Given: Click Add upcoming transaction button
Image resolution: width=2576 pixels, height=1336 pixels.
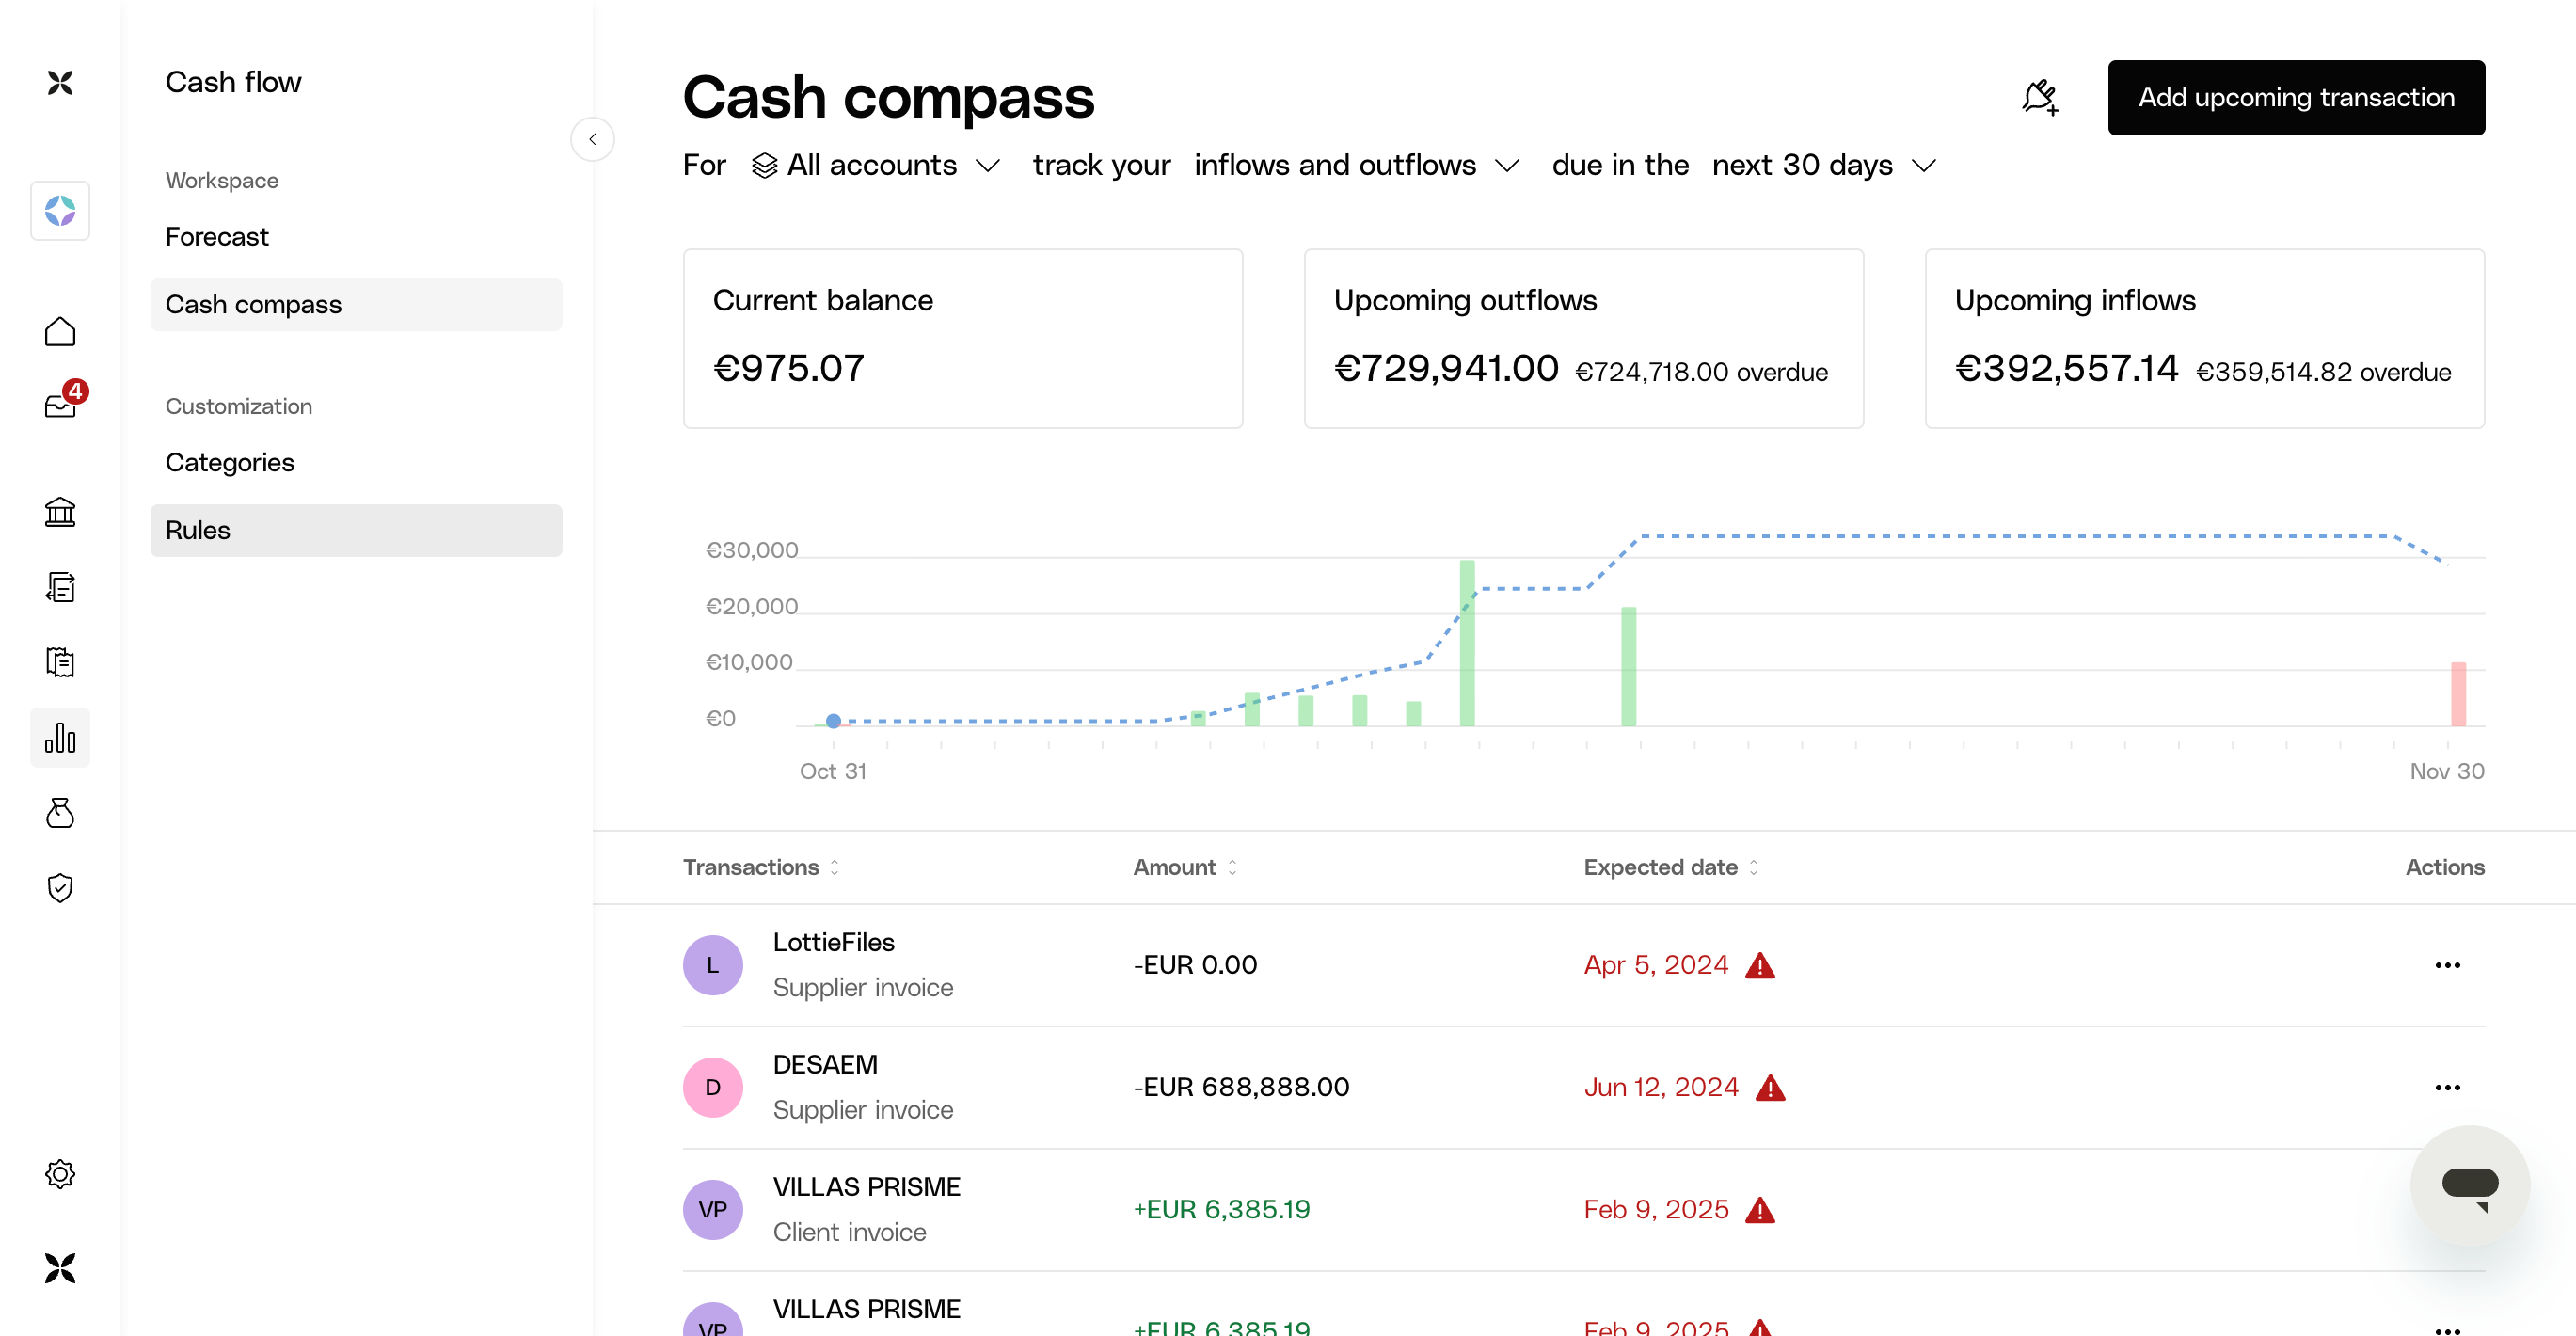Looking at the screenshot, I should (x=2295, y=98).
